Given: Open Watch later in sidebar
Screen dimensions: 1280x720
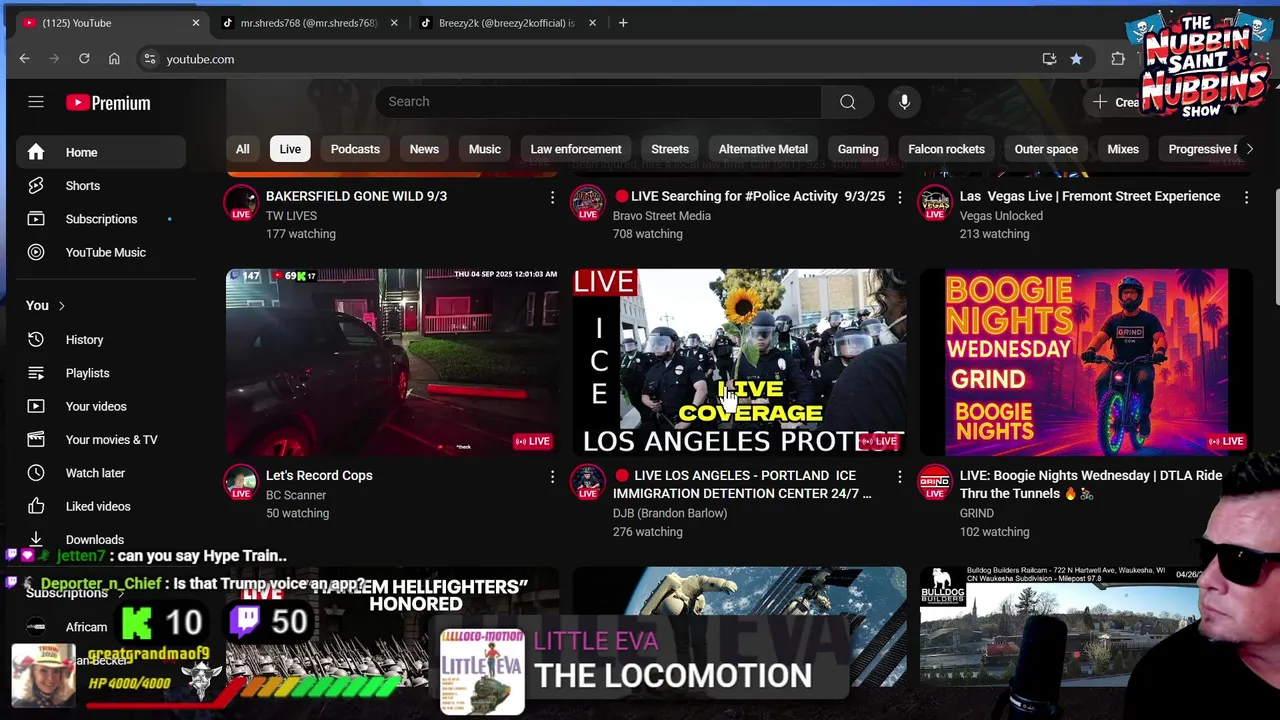Looking at the screenshot, I should [x=101, y=473].
